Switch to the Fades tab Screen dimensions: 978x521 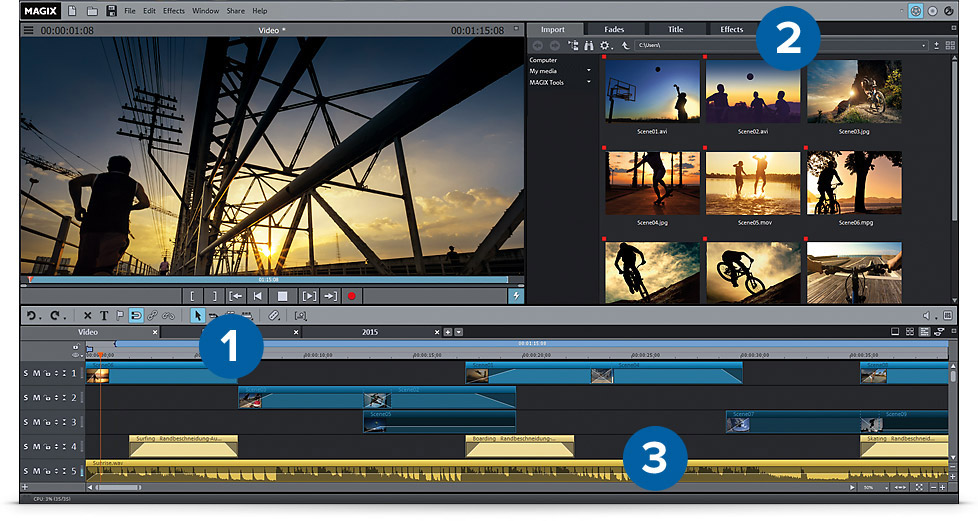click(x=614, y=29)
